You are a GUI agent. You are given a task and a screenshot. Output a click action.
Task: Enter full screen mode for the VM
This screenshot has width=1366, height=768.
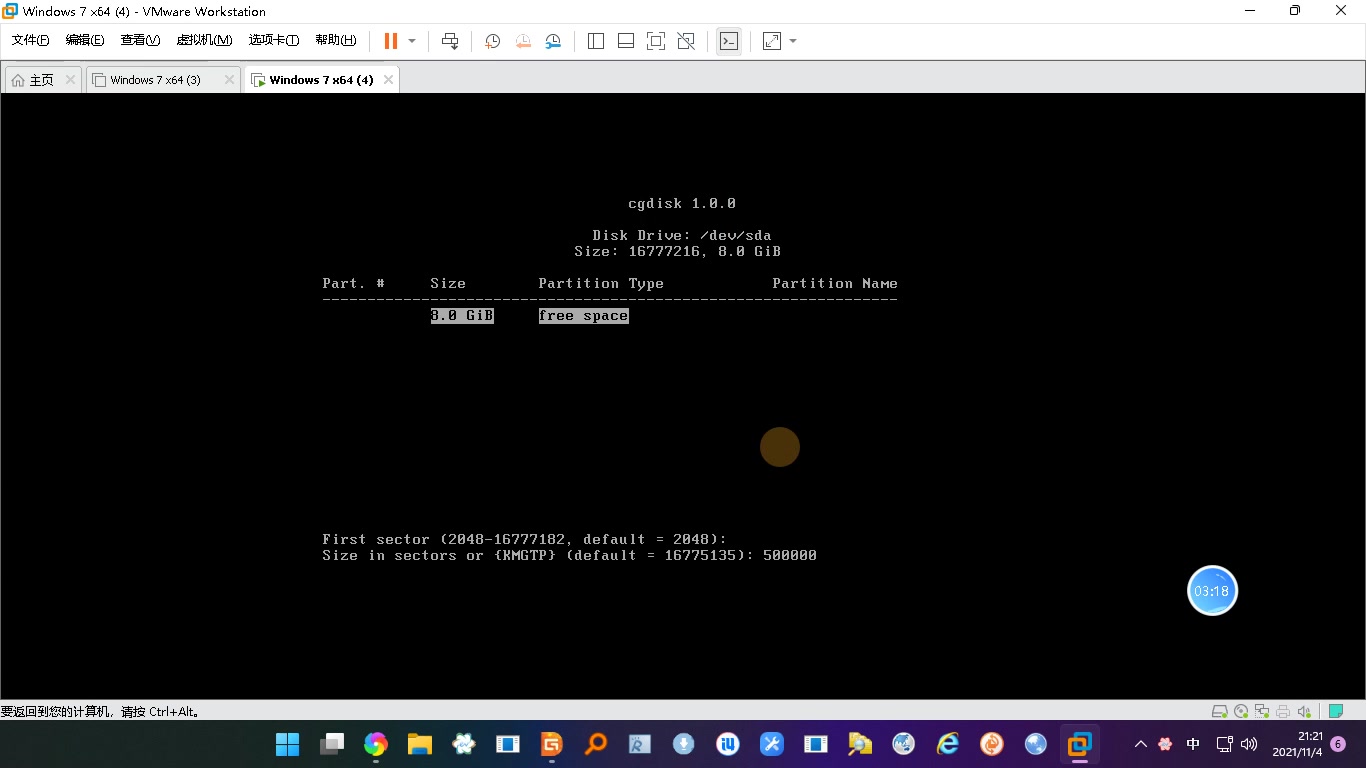(x=654, y=41)
